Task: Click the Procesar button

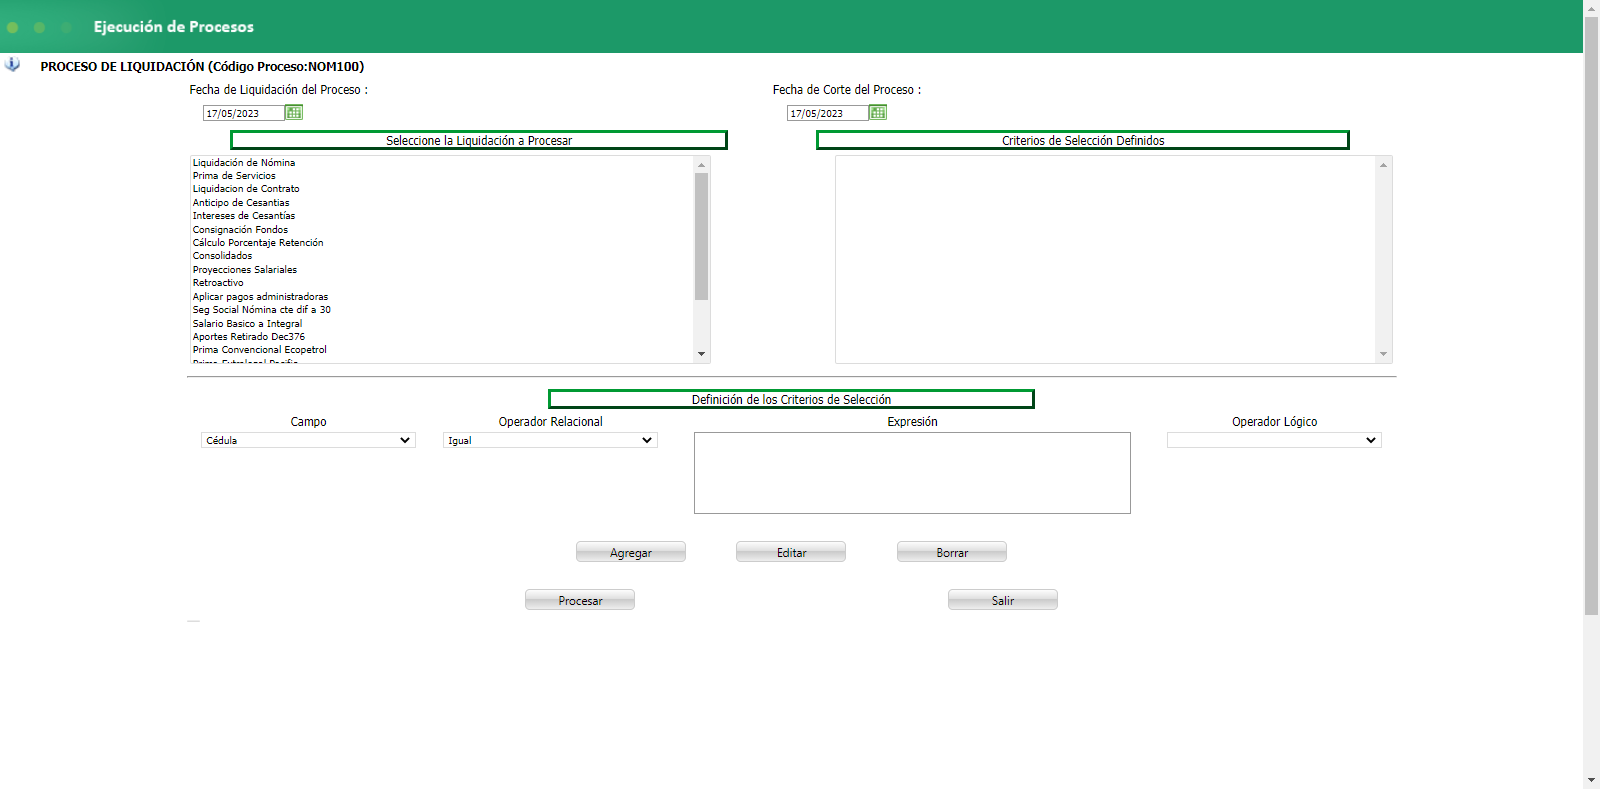Action: click(580, 600)
